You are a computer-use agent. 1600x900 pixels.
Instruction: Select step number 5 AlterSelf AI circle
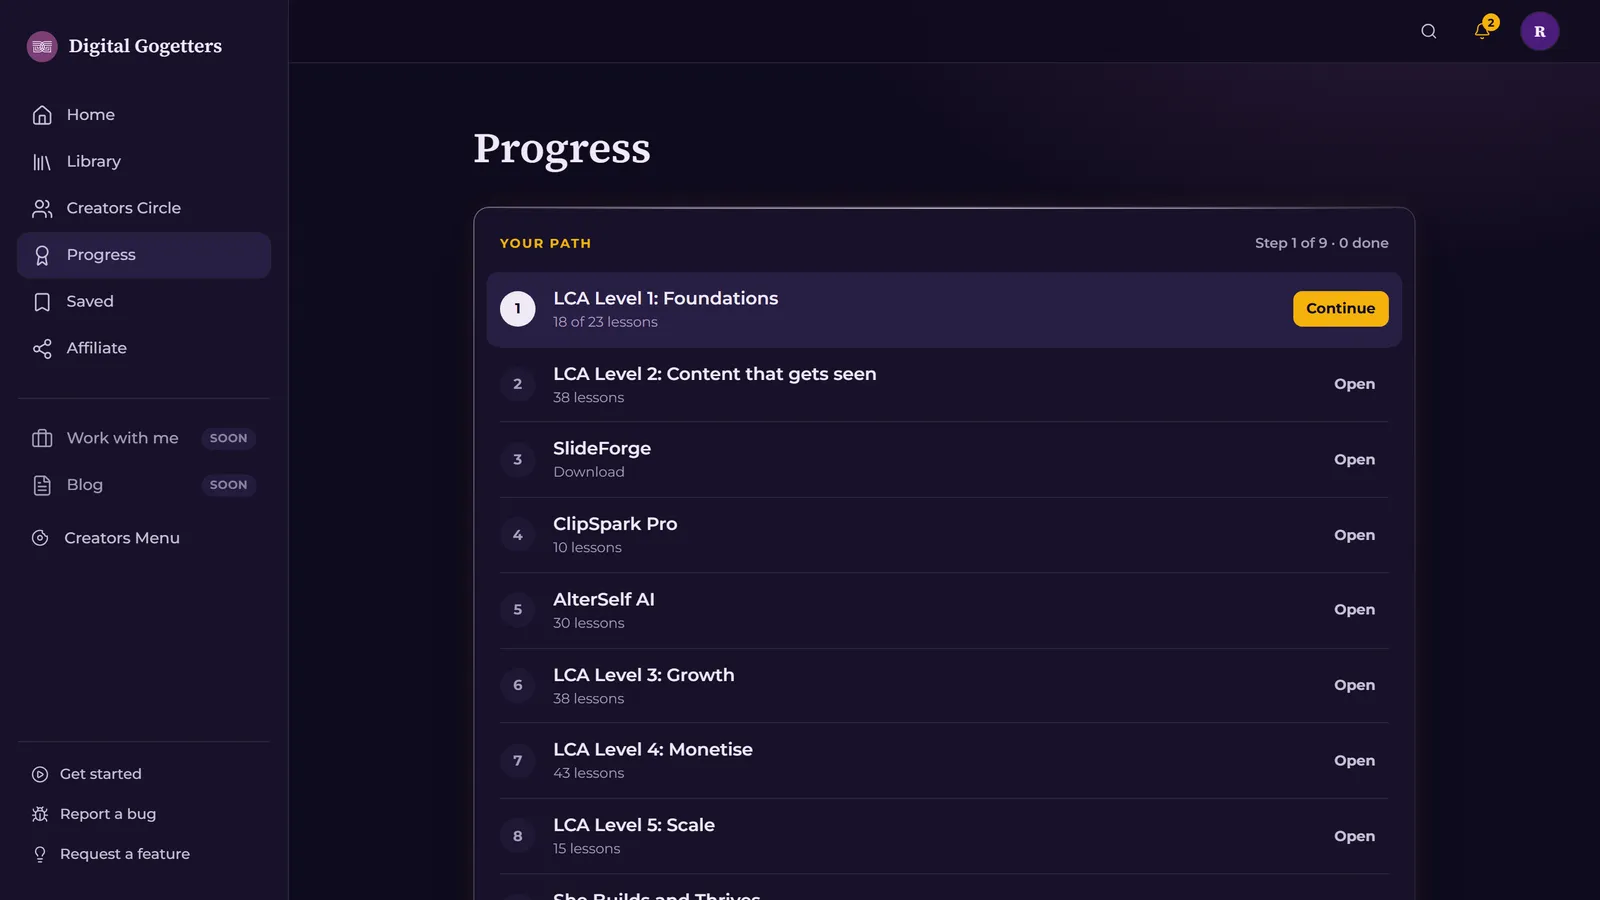(x=517, y=610)
